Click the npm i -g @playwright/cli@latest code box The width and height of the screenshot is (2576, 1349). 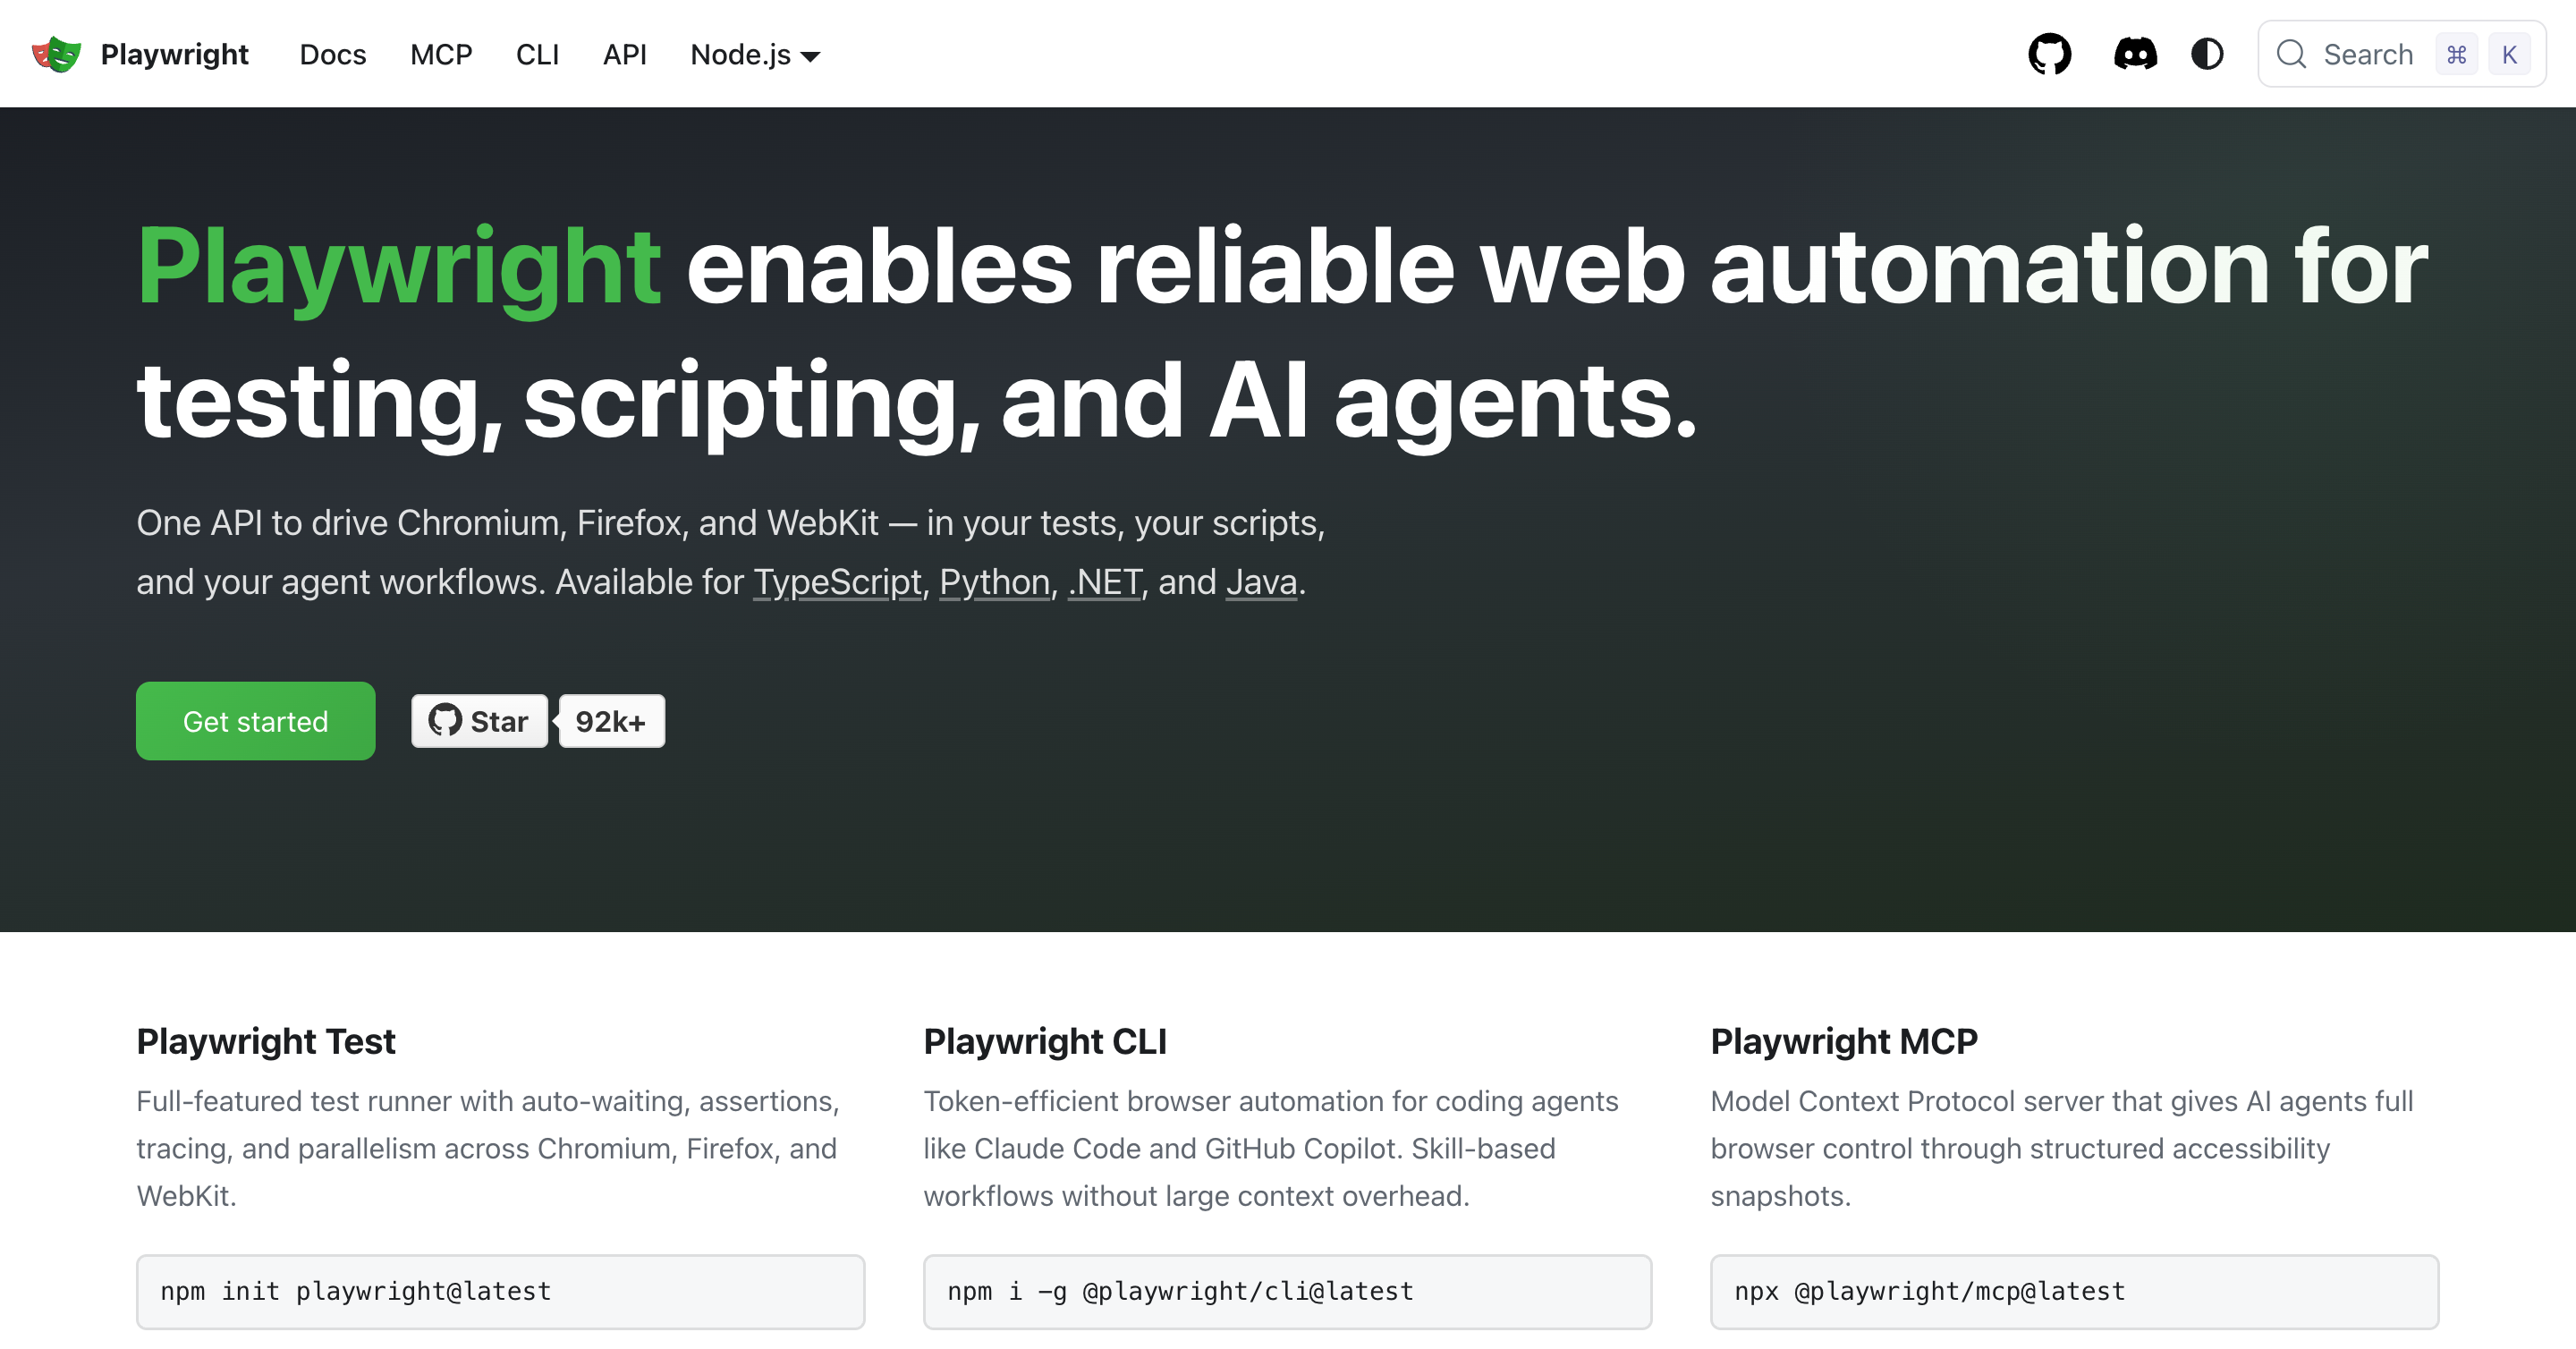point(1287,1291)
